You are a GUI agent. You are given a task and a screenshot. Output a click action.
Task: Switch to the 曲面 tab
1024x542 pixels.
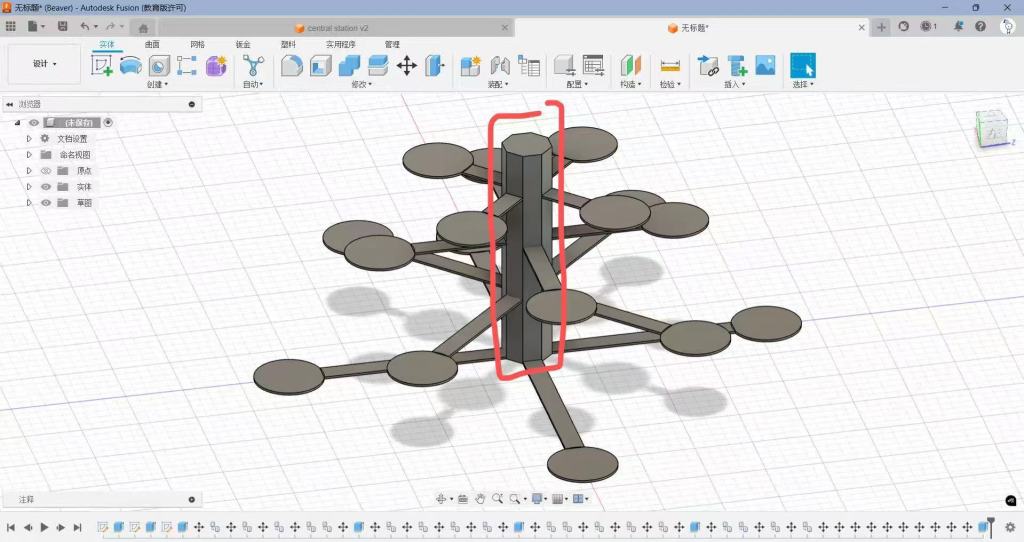point(152,45)
